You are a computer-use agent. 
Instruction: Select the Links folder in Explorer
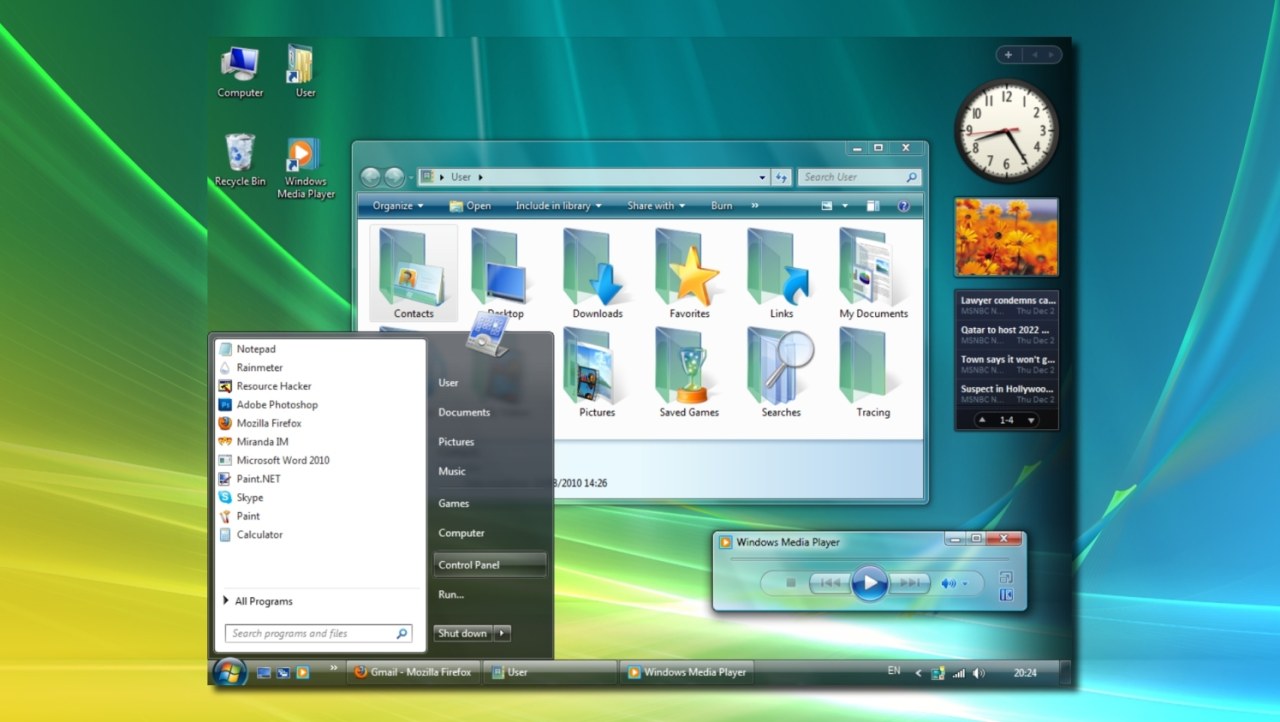(781, 274)
